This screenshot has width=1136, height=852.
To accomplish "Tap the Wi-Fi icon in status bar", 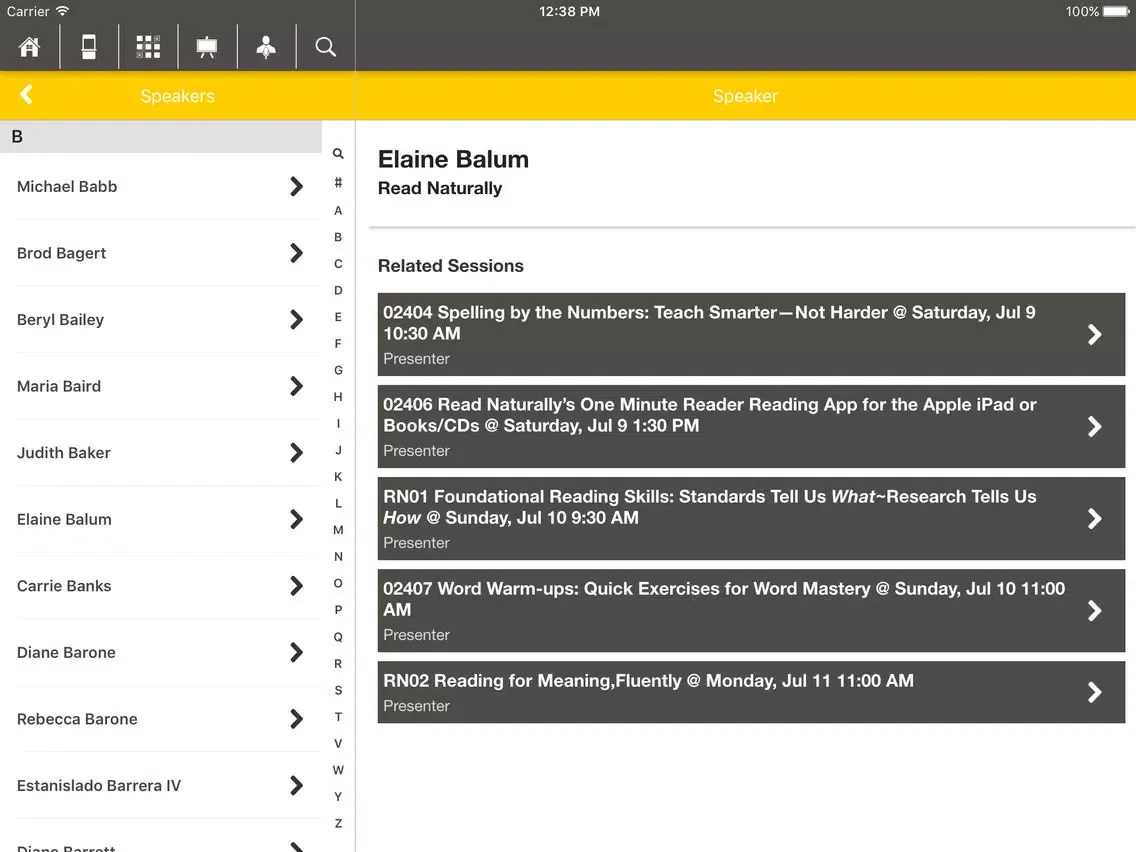I will (x=63, y=11).
